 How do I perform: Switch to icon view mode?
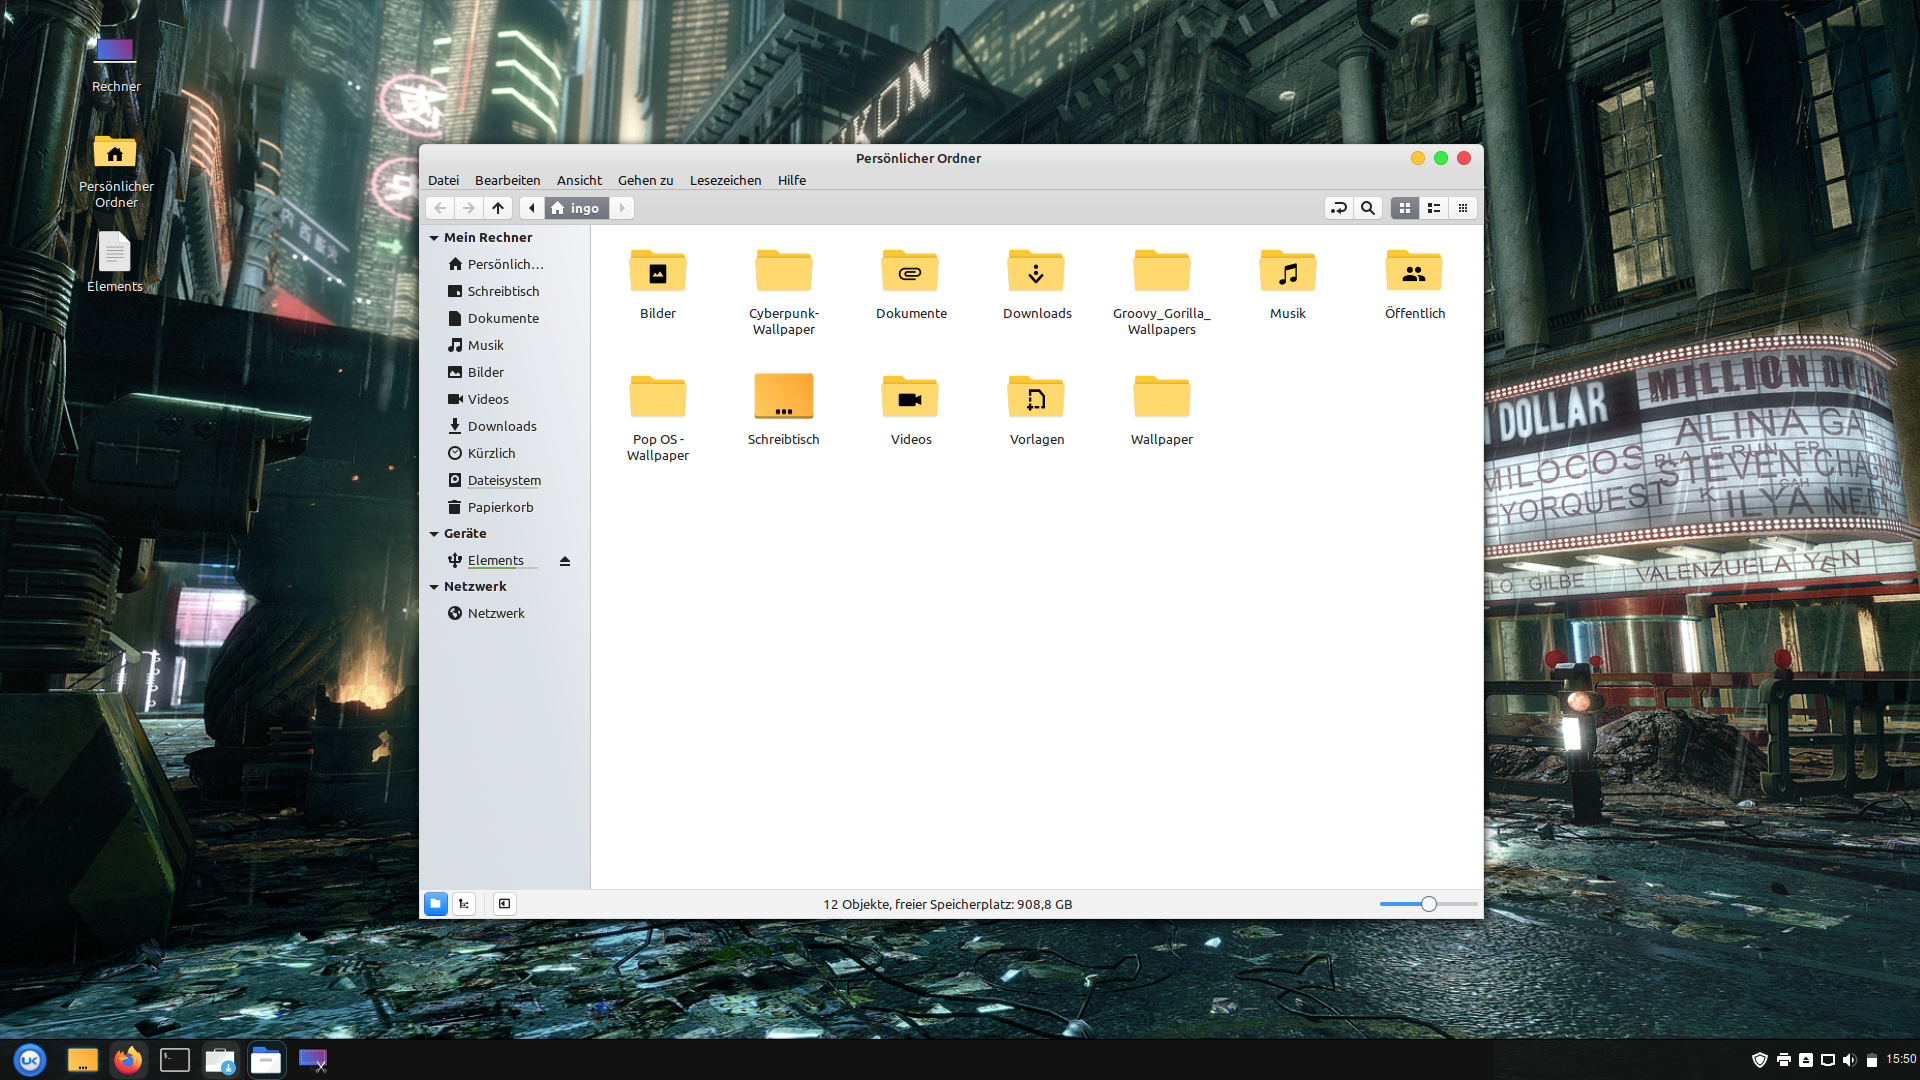click(1405, 208)
